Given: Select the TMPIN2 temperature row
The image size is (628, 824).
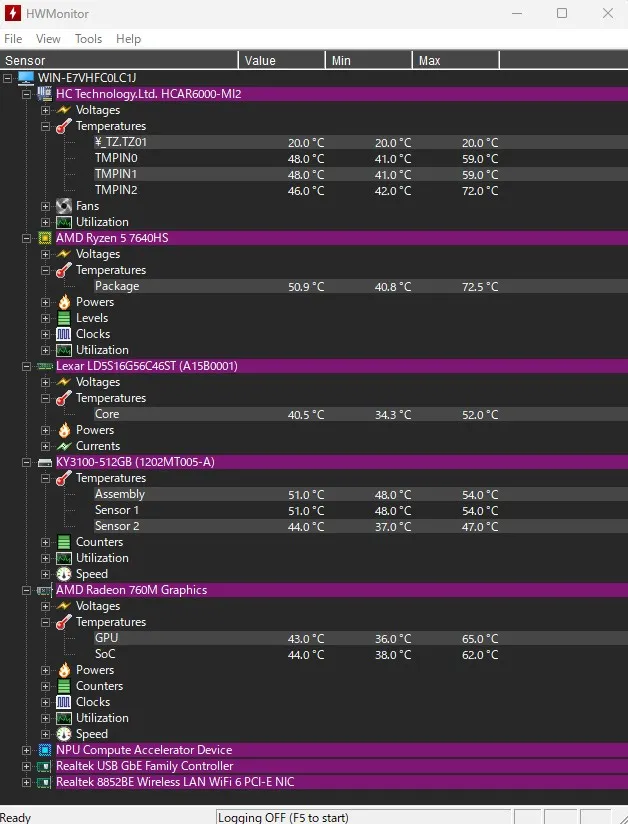Looking at the screenshot, I should [x=361, y=190].
